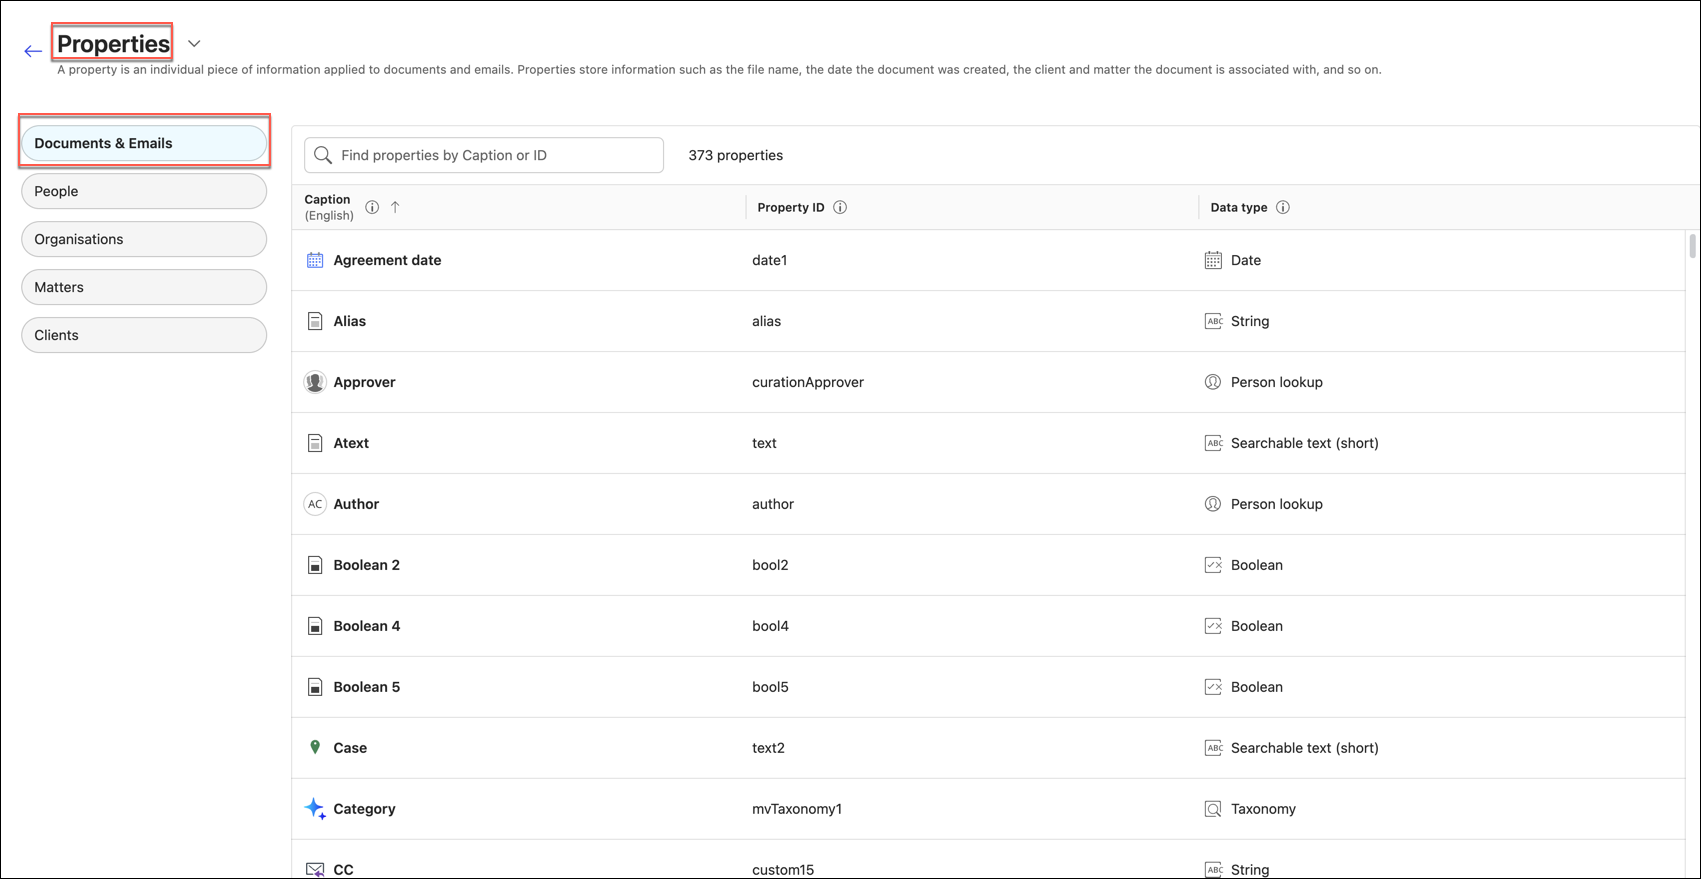This screenshot has width=1701, height=879.
Task: Click the icon beside Boolean 4
Action: pos(315,626)
